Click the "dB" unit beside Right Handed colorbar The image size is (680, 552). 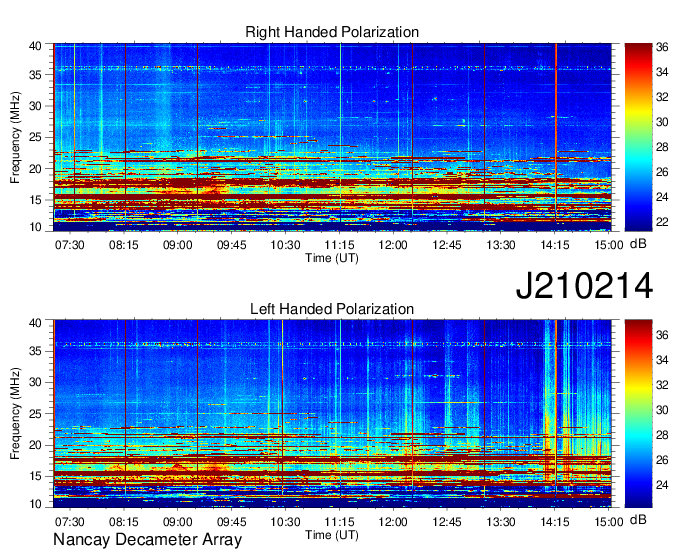(x=638, y=244)
